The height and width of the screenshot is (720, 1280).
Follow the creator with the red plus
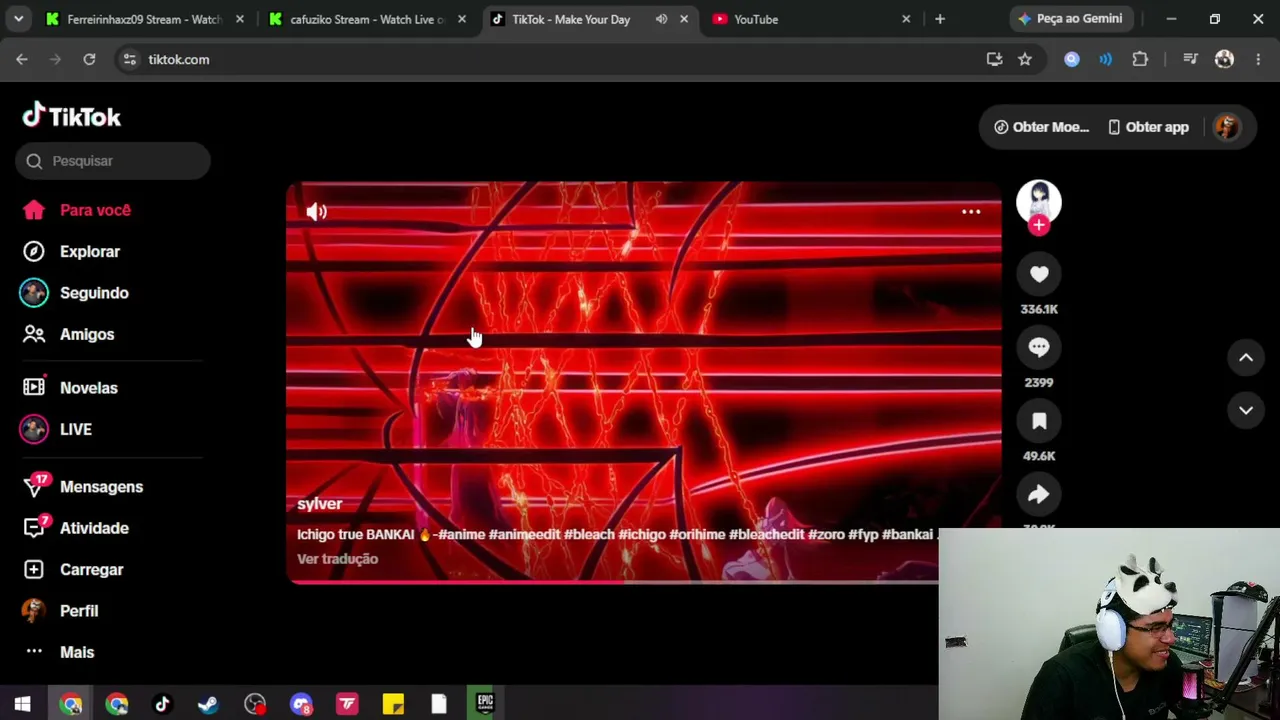(x=1039, y=225)
